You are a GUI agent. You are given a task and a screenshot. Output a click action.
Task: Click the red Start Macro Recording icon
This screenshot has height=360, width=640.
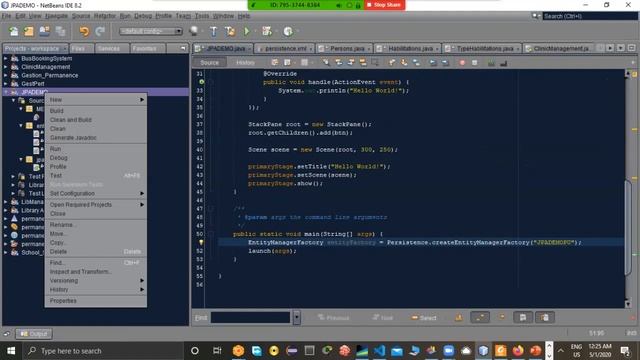point(462,63)
